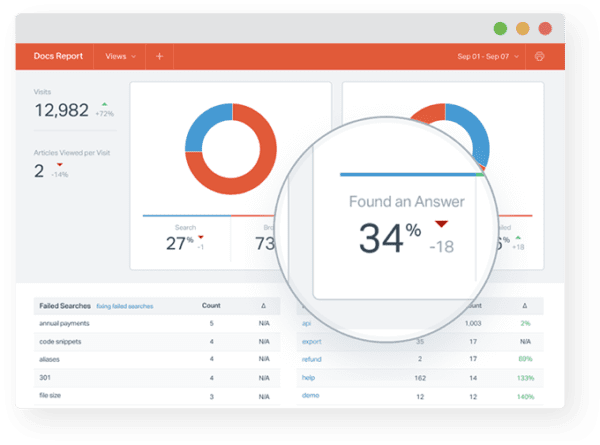The height and width of the screenshot is (445, 600).
Task: Click the green up arrow beside visits +72%
Action: (x=104, y=104)
